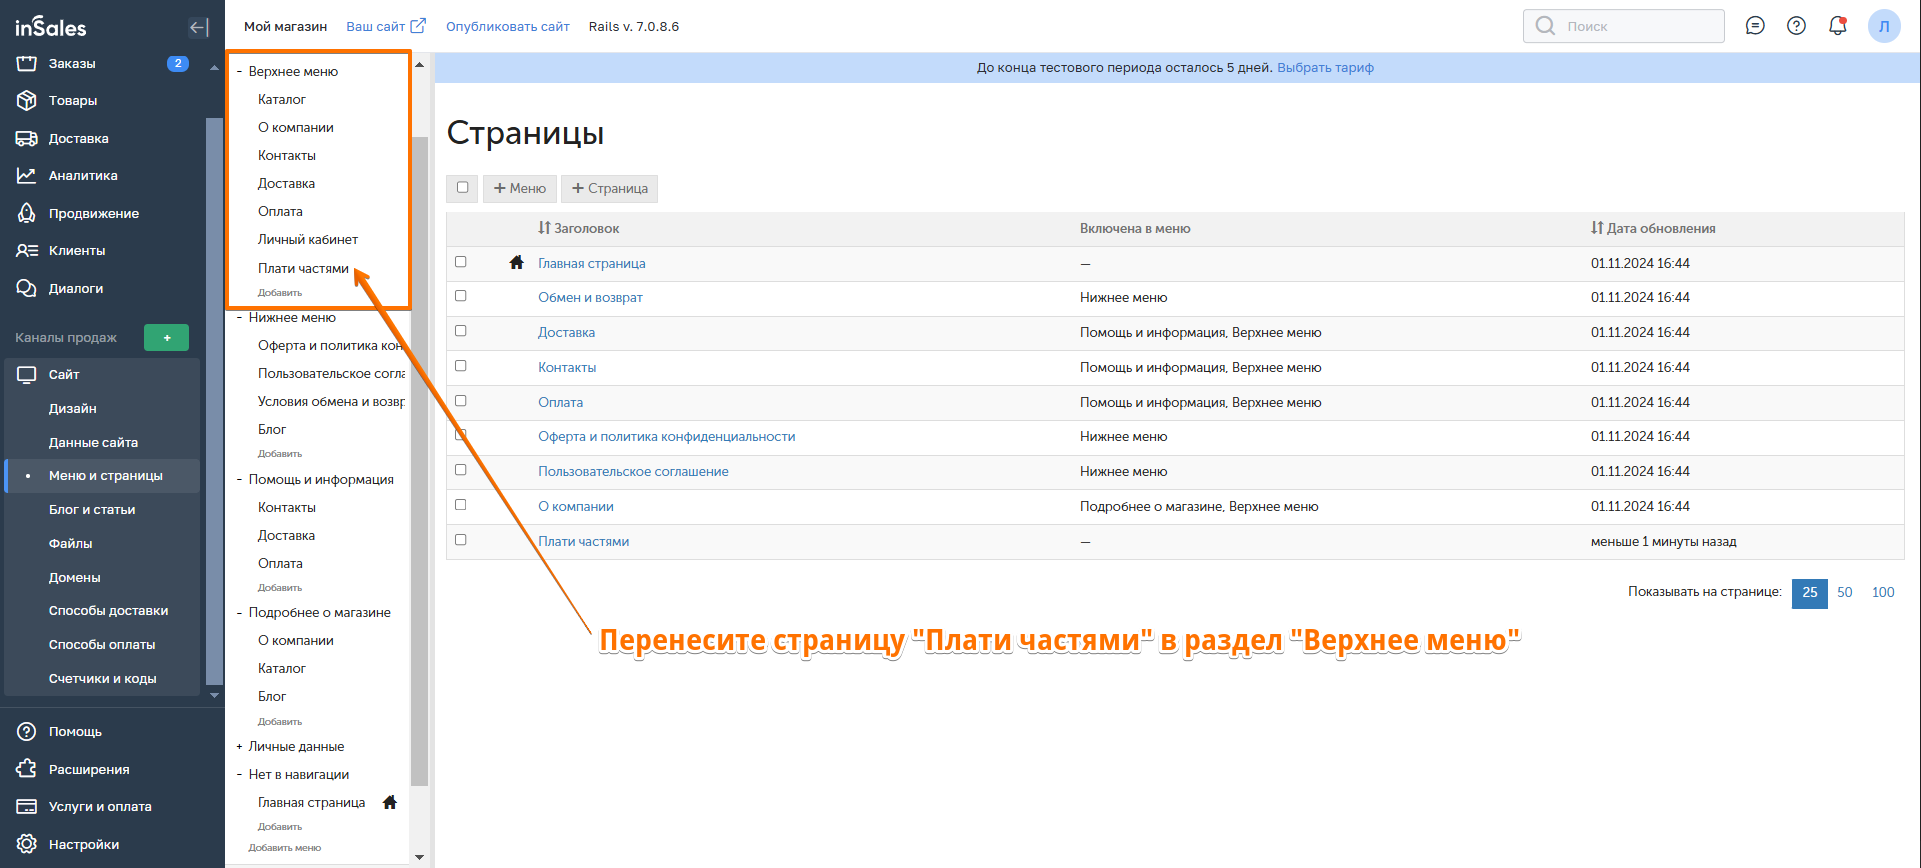Go to Товары in the left sidebar
This screenshot has width=1921, height=868.
73,101
